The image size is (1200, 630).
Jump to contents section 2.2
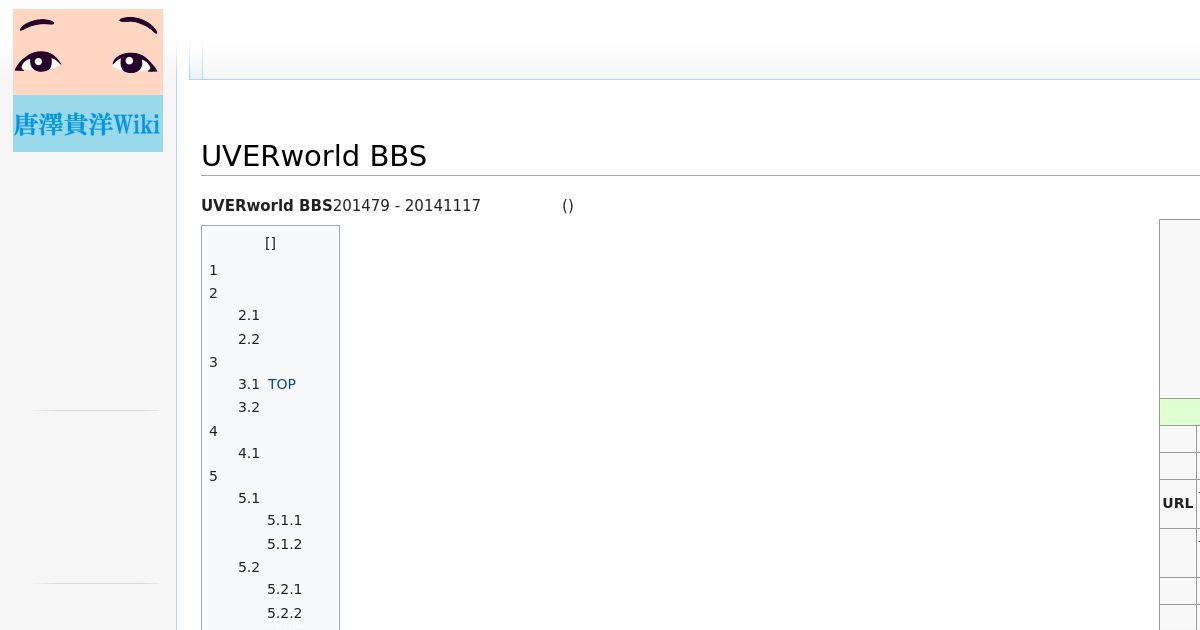249,339
